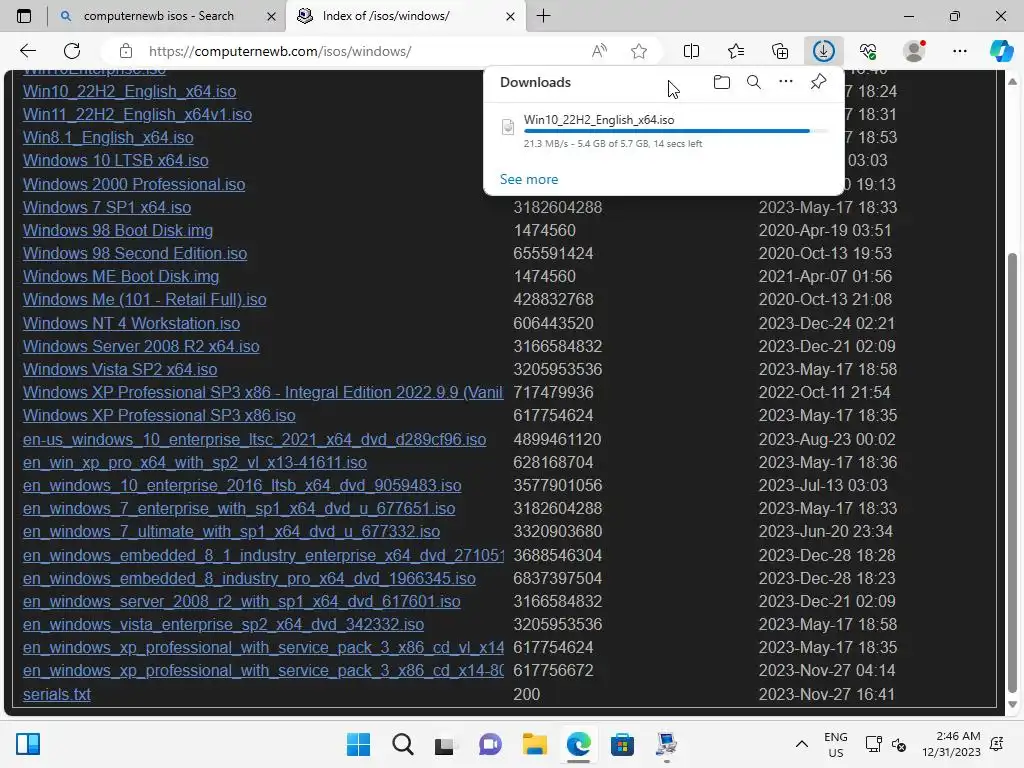Open Task View on the taskbar
This screenshot has height=768, width=1024.
pos(445,744)
